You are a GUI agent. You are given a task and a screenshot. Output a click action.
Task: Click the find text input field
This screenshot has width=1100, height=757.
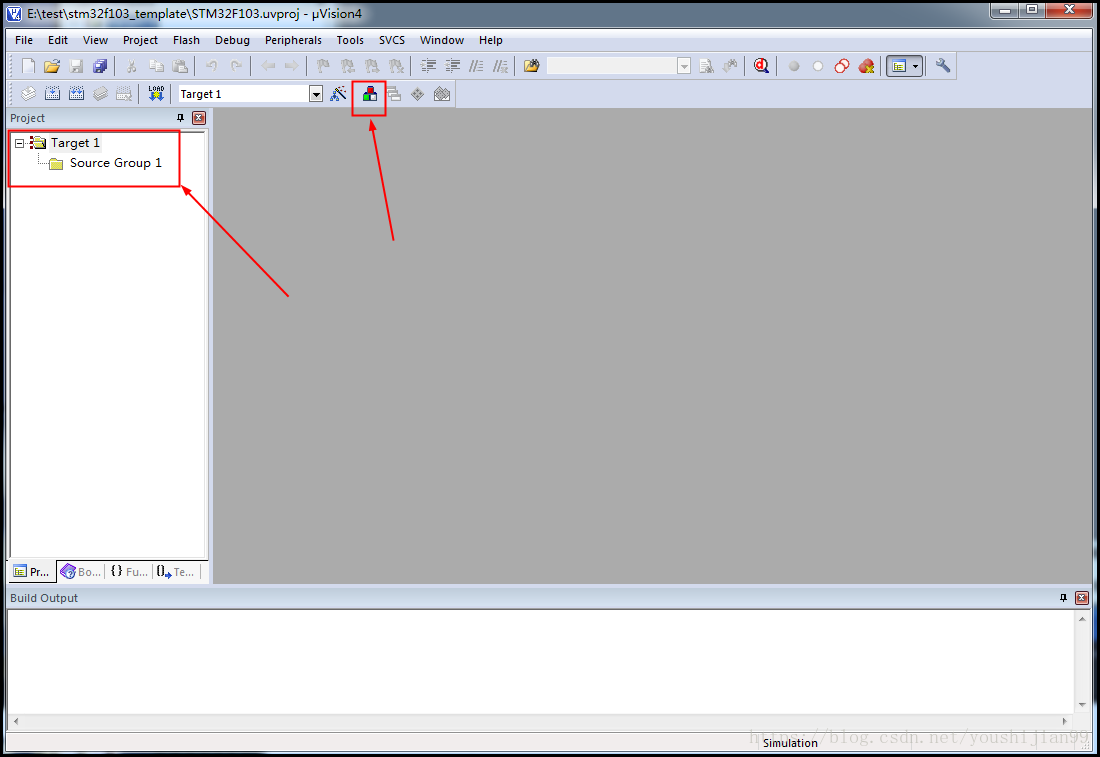[x=612, y=66]
